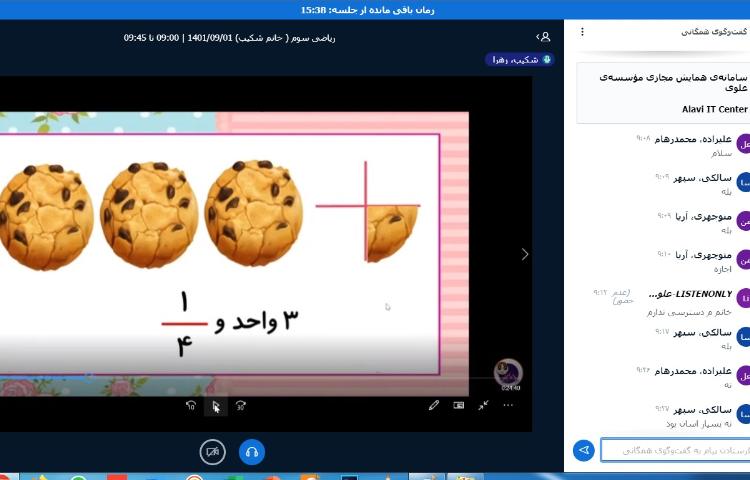Click the pointer cursor tool icon

[215, 406]
